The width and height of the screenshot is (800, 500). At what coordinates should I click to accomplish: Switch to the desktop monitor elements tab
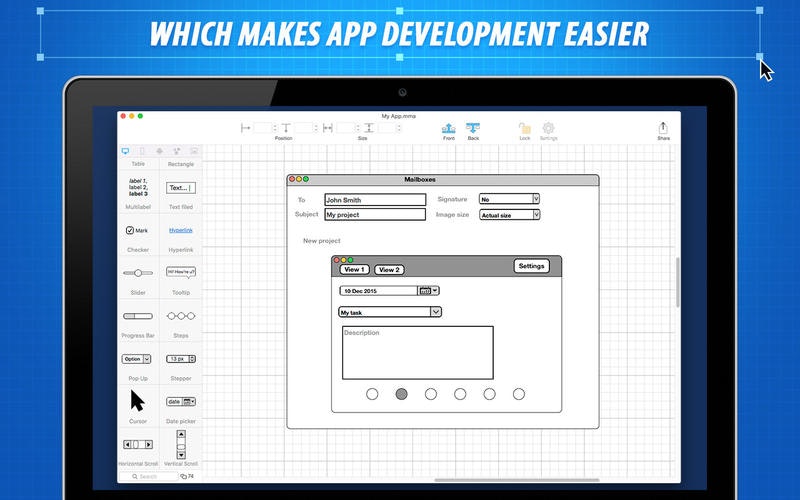126,151
